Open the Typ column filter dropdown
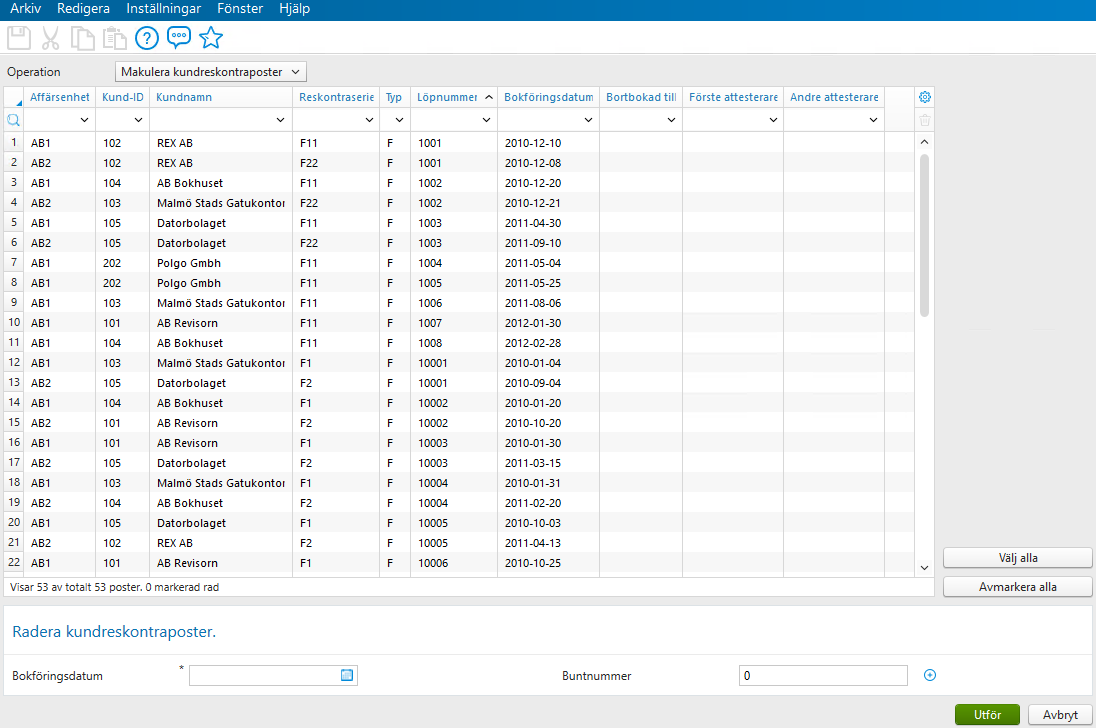The height and width of the screenshot is (728, 1096). (398, 119)
